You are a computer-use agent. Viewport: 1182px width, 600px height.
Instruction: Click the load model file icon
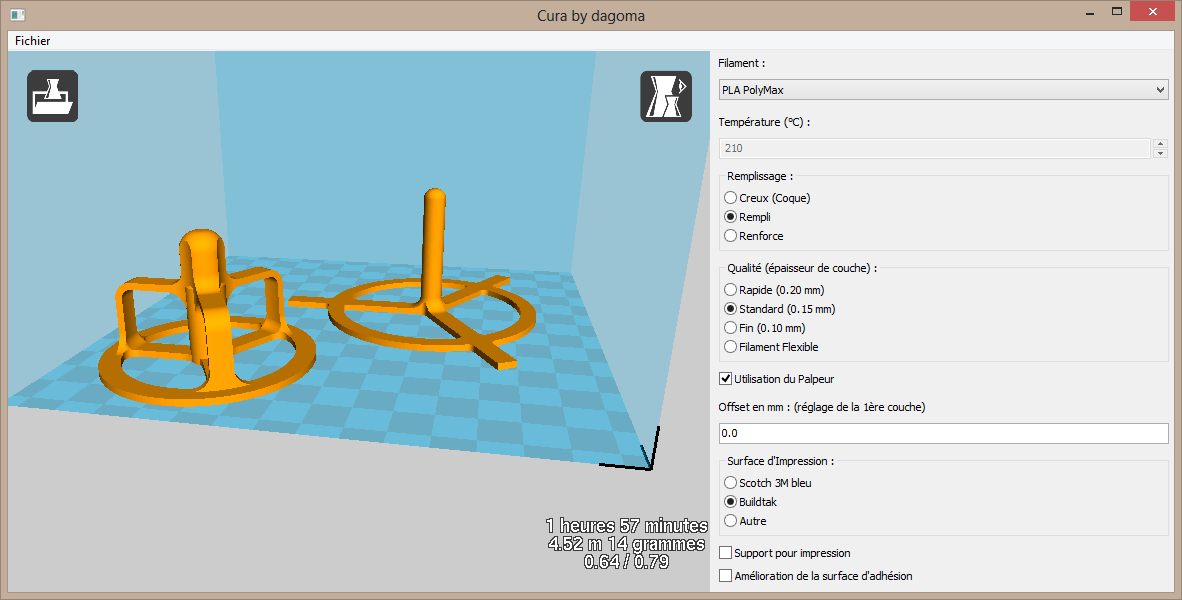click(52, 97)
